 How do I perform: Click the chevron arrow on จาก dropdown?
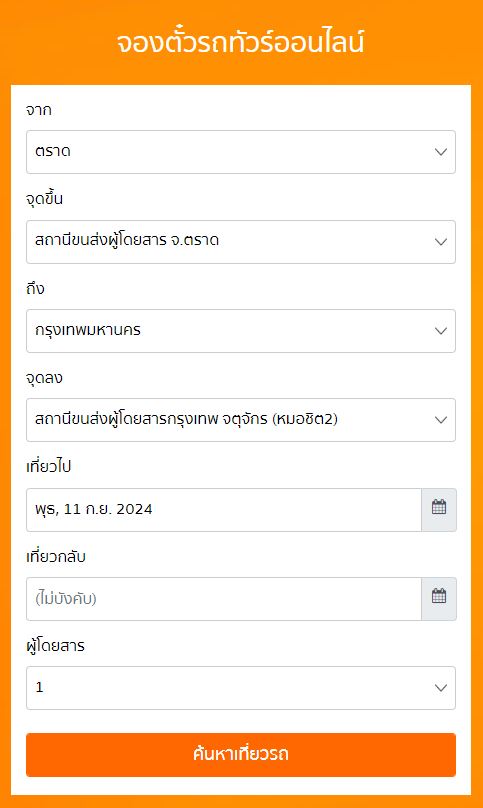click(x=441, y=152)
